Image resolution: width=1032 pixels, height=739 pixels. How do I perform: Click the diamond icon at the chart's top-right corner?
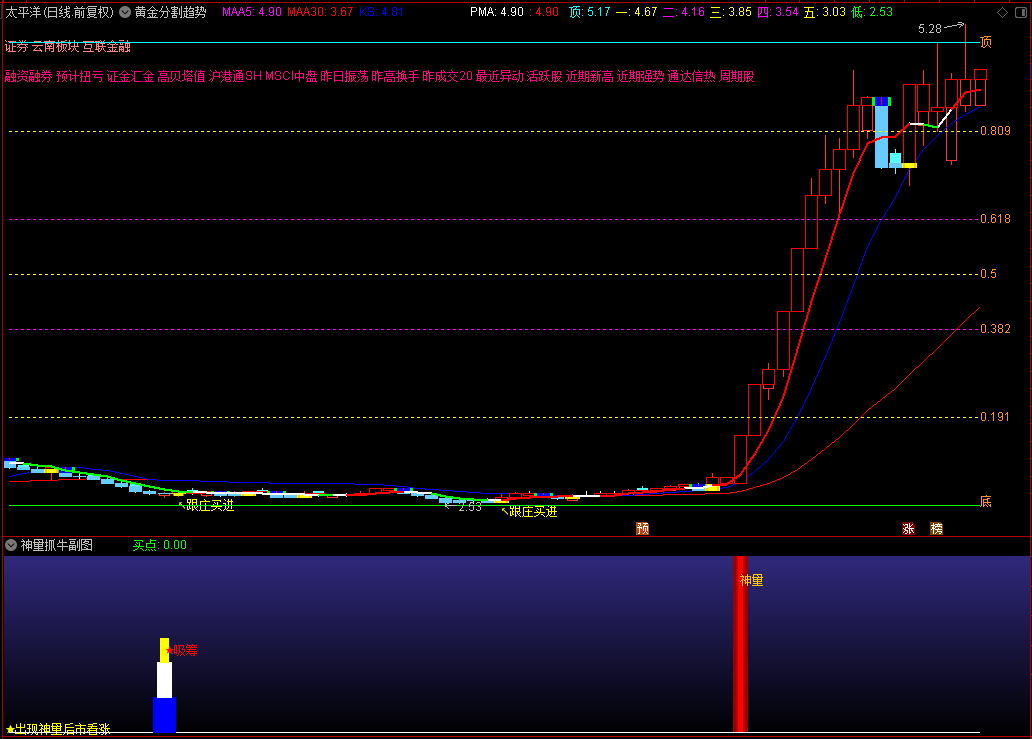click(x=1002, y=13)
